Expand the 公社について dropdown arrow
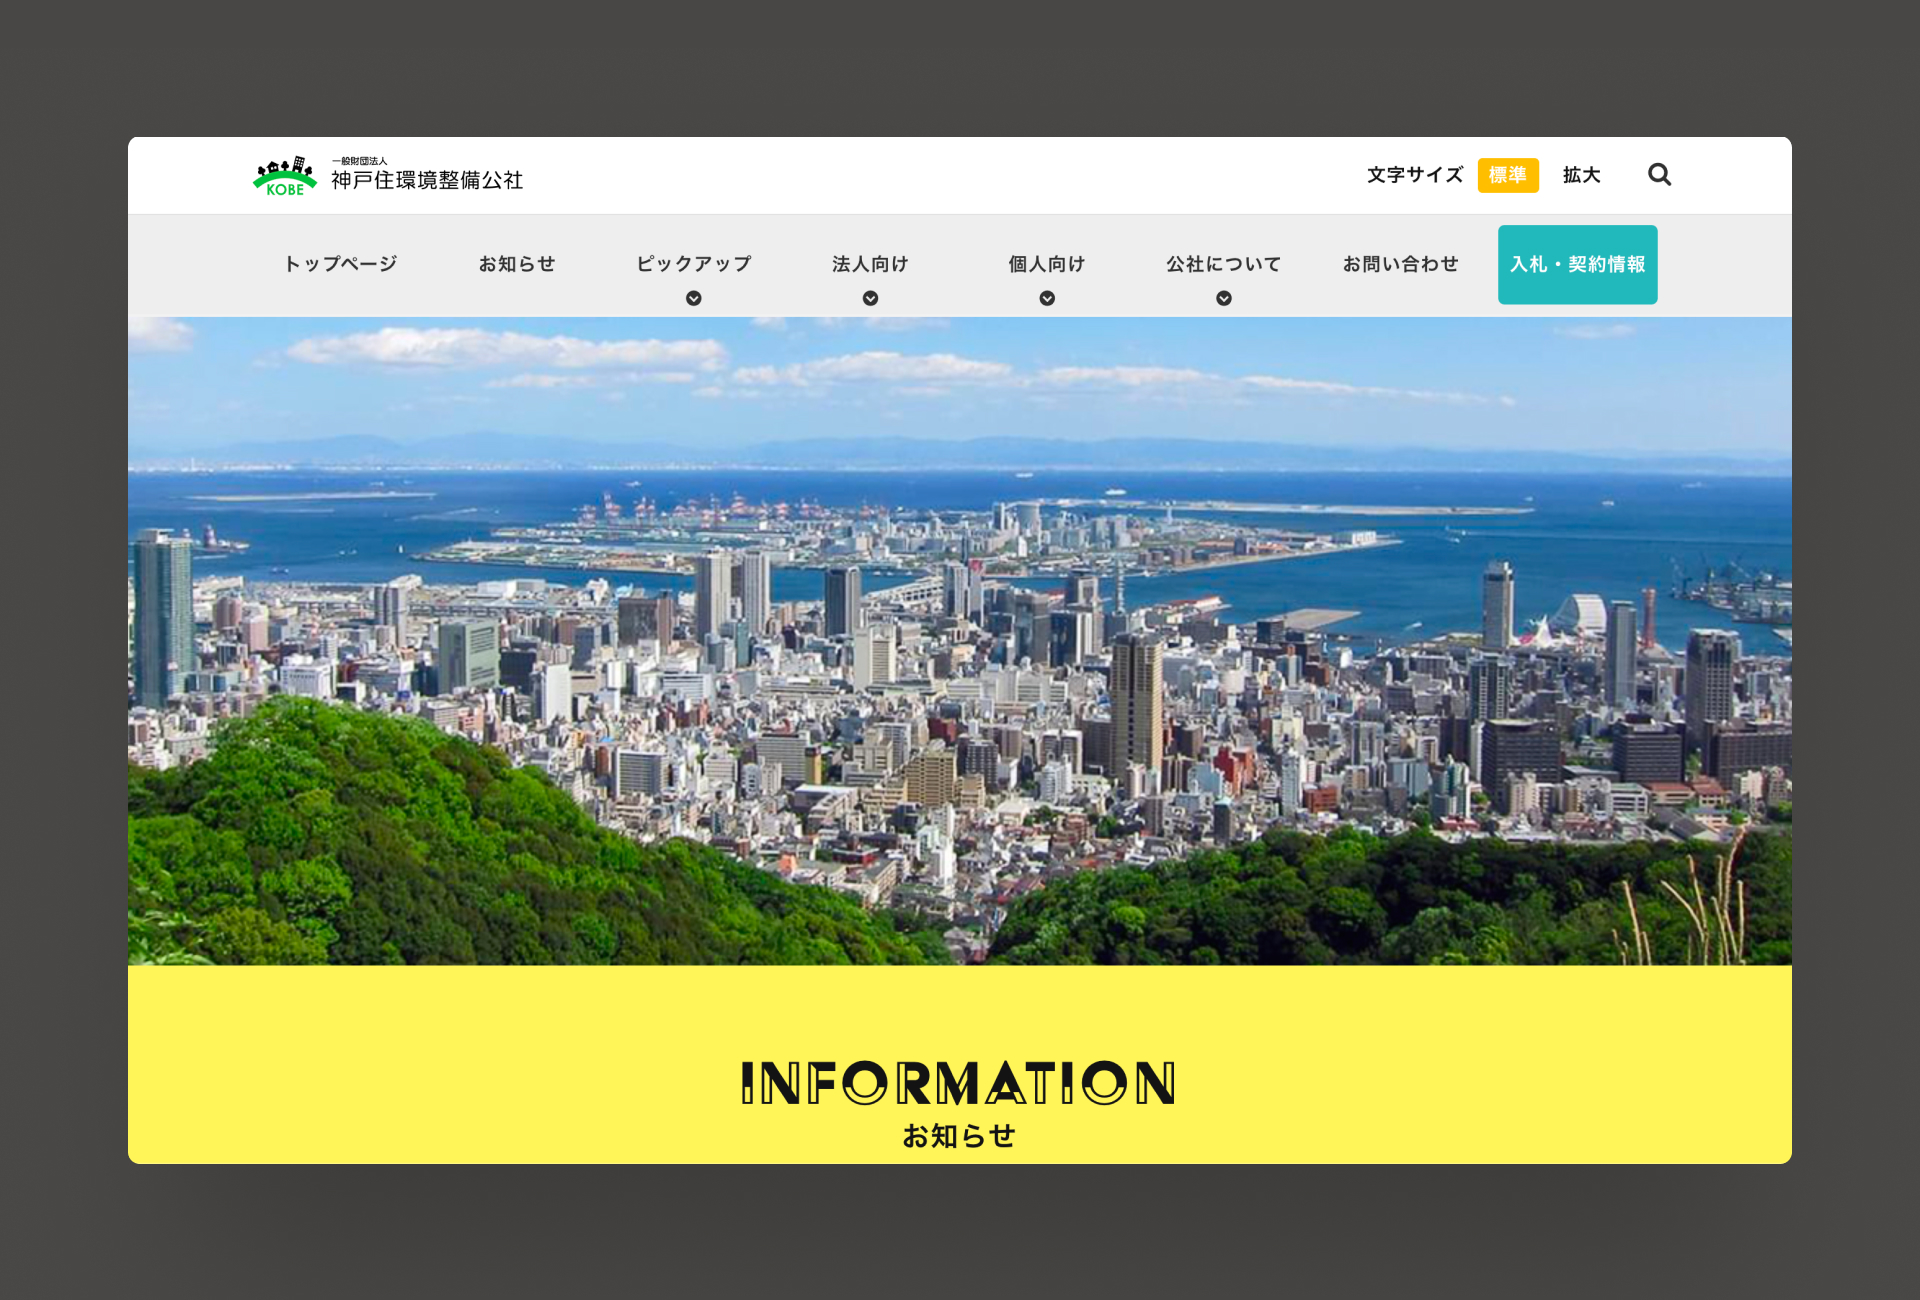Screen dimensions: 1920x1300 [x=1224, y=298]
